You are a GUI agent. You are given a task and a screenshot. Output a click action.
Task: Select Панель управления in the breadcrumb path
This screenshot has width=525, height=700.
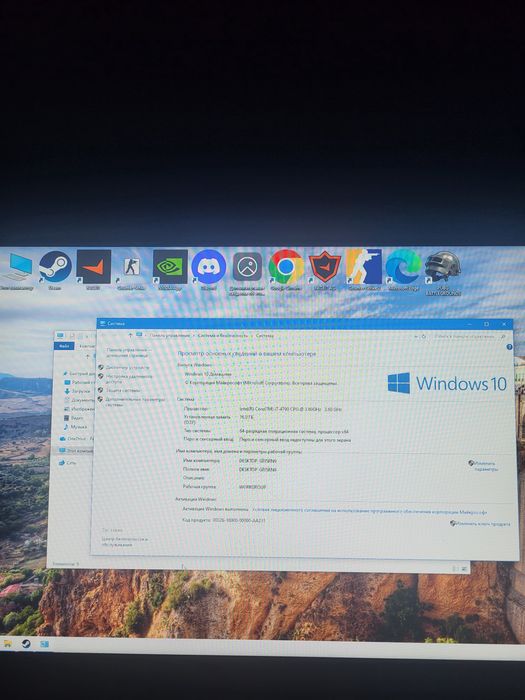pyautogui.click(x=170, y=335)
